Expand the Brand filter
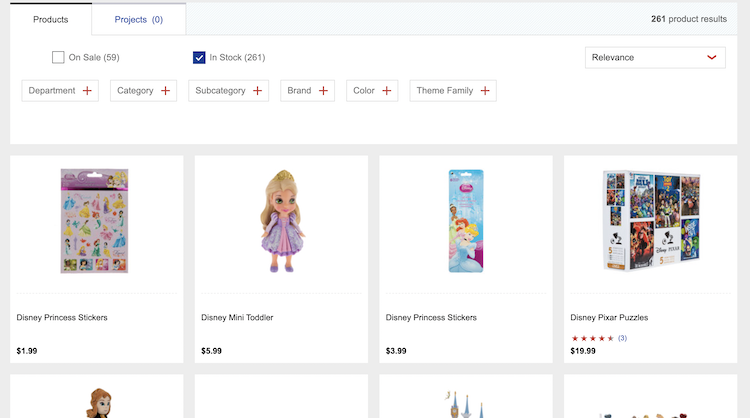The height and width of the screenshot is (418, 750). pyautogui.click(x=308, y=90)
